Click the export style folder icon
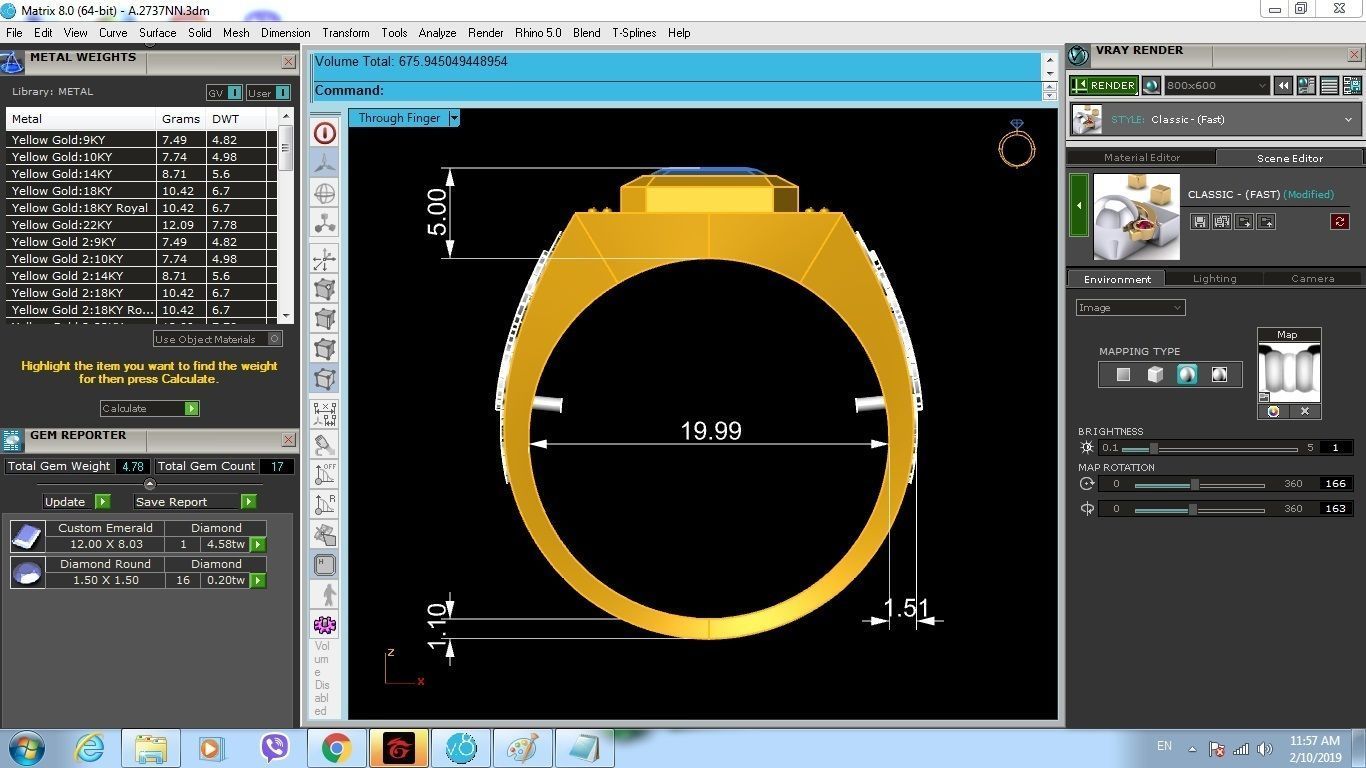Image resolution: width=1366 pixels, height=768 pixels. (x=1266, y=222)
